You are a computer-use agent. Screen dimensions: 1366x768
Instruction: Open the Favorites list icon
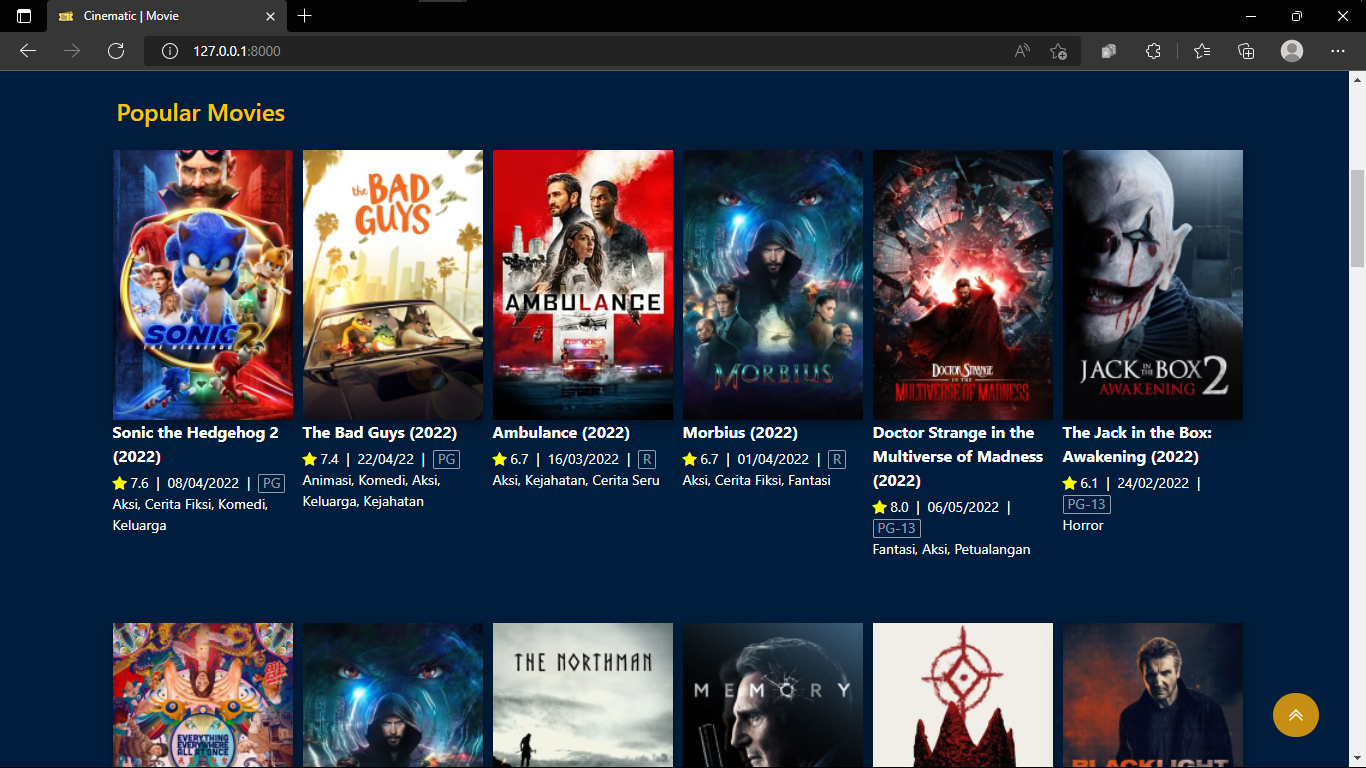1202,51
